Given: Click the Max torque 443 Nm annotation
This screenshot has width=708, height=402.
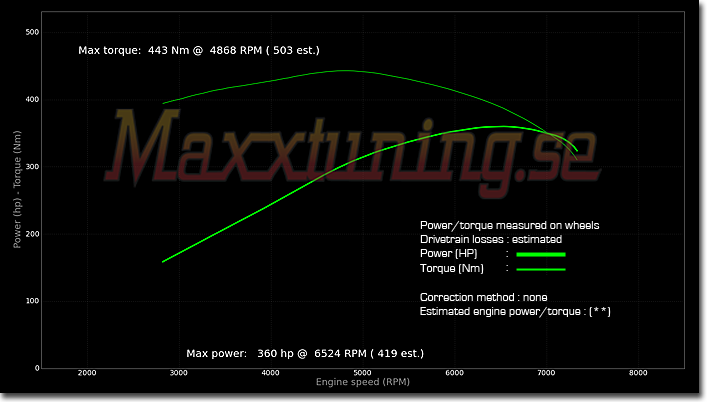Looking at the screenshot, I should (x=199, y=50).
